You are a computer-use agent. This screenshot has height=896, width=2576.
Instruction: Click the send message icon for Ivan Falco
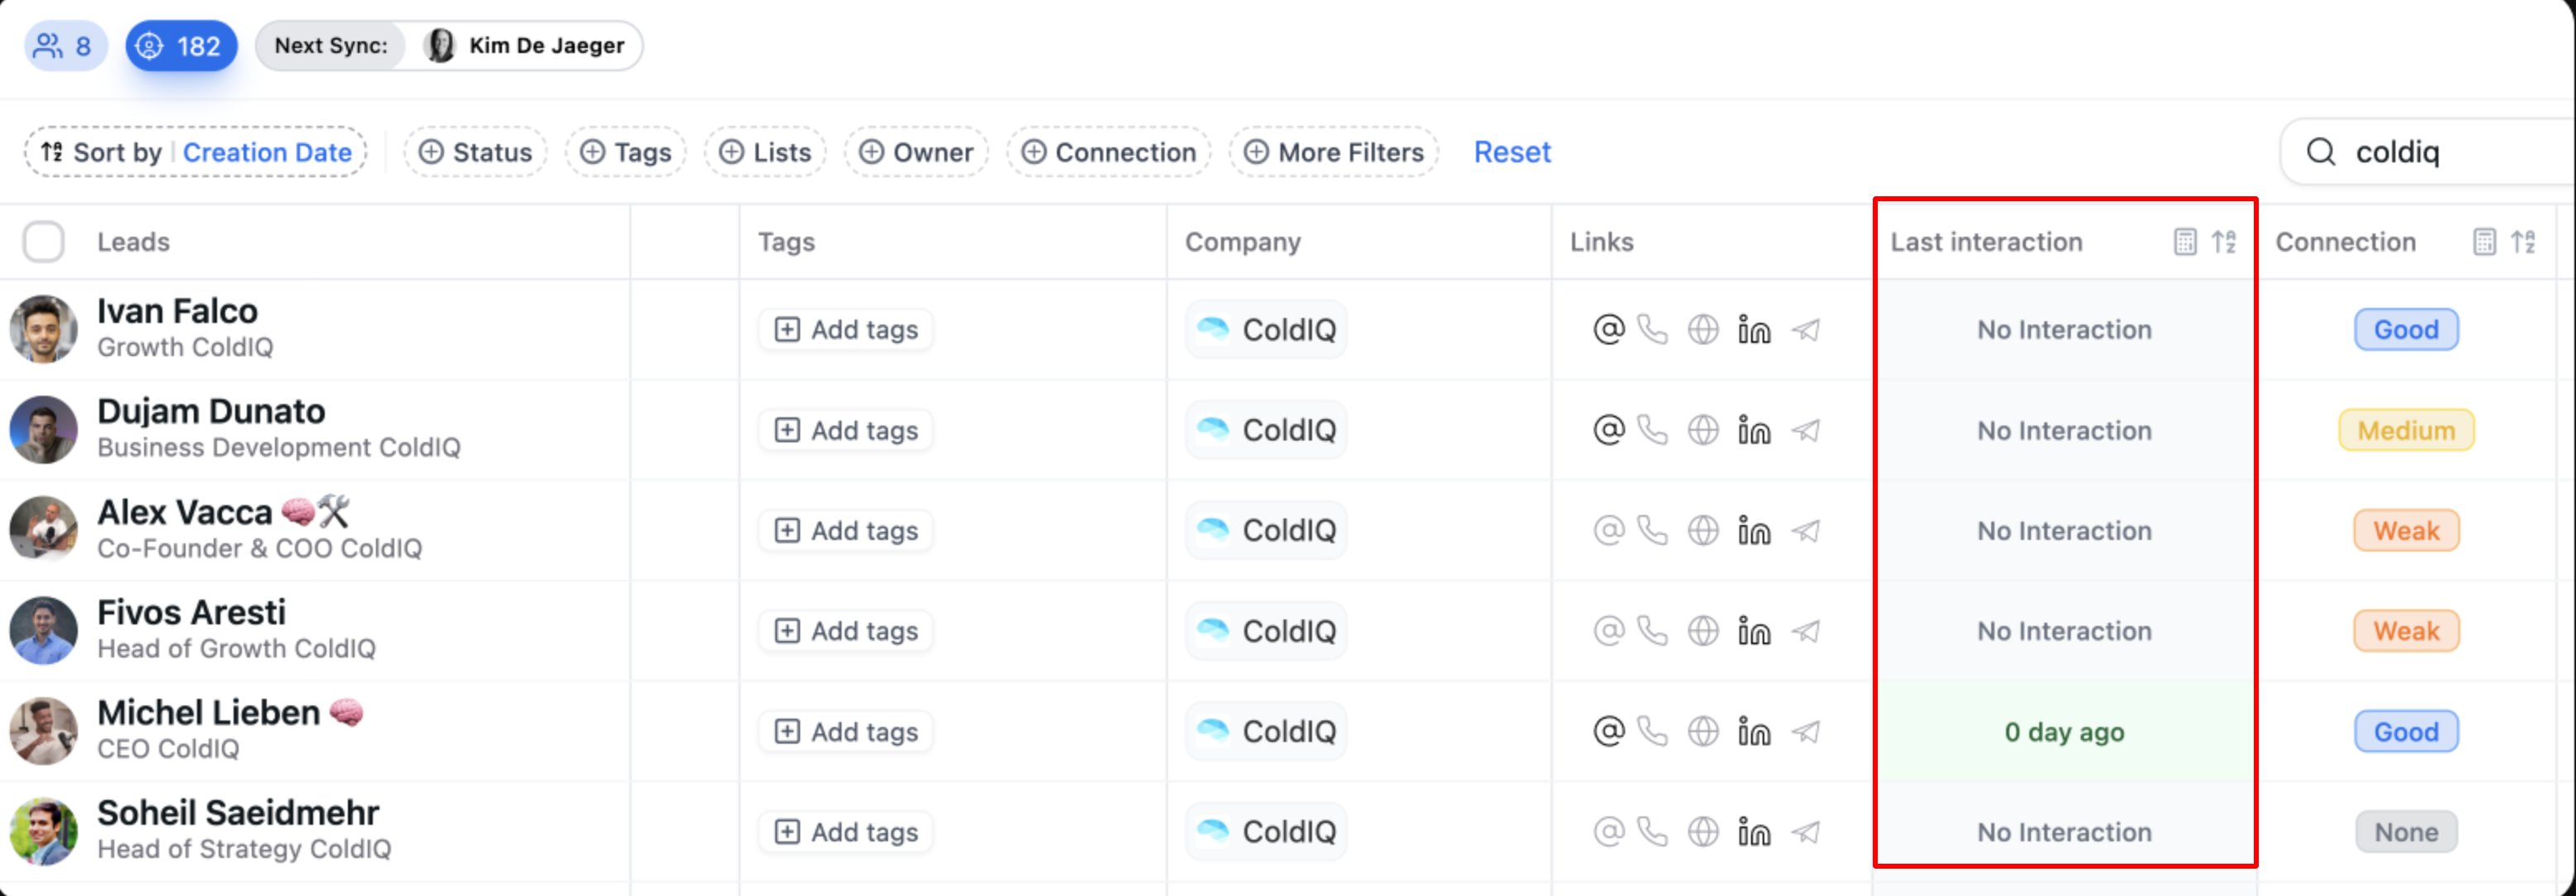point(1805,329)
